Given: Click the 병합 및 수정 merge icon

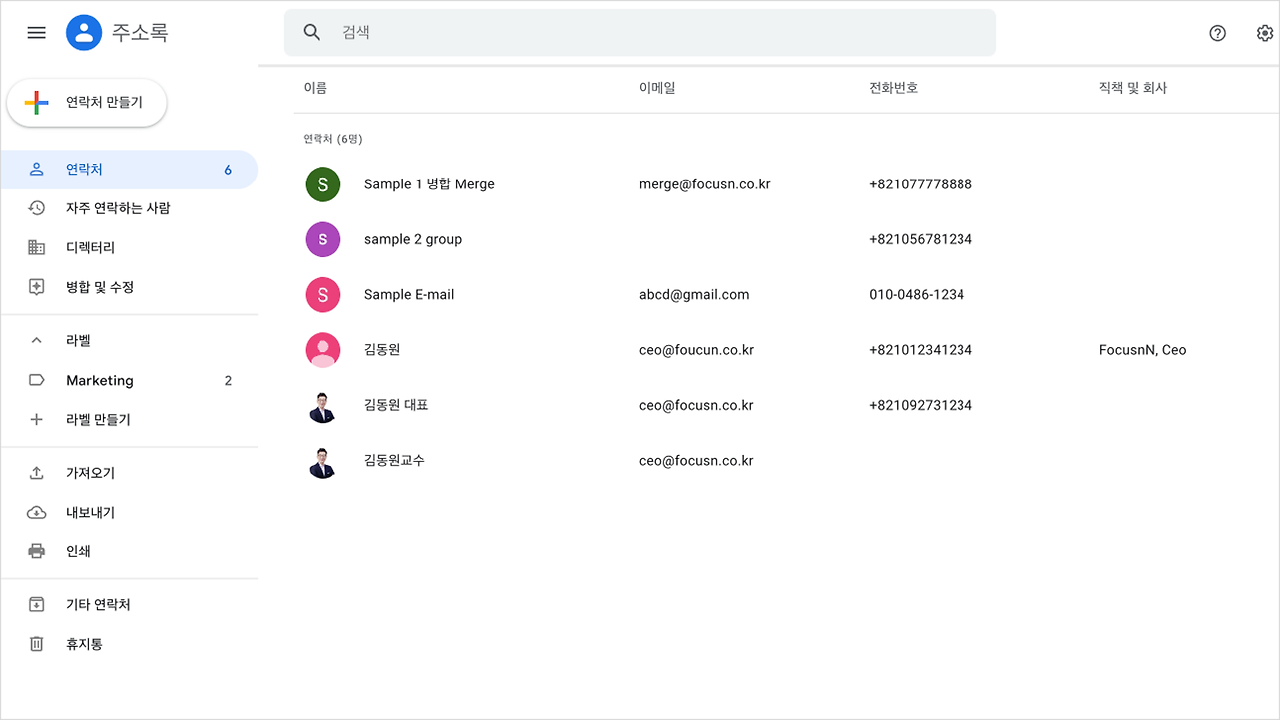Looking at the screenshot, I should [37, 286].
